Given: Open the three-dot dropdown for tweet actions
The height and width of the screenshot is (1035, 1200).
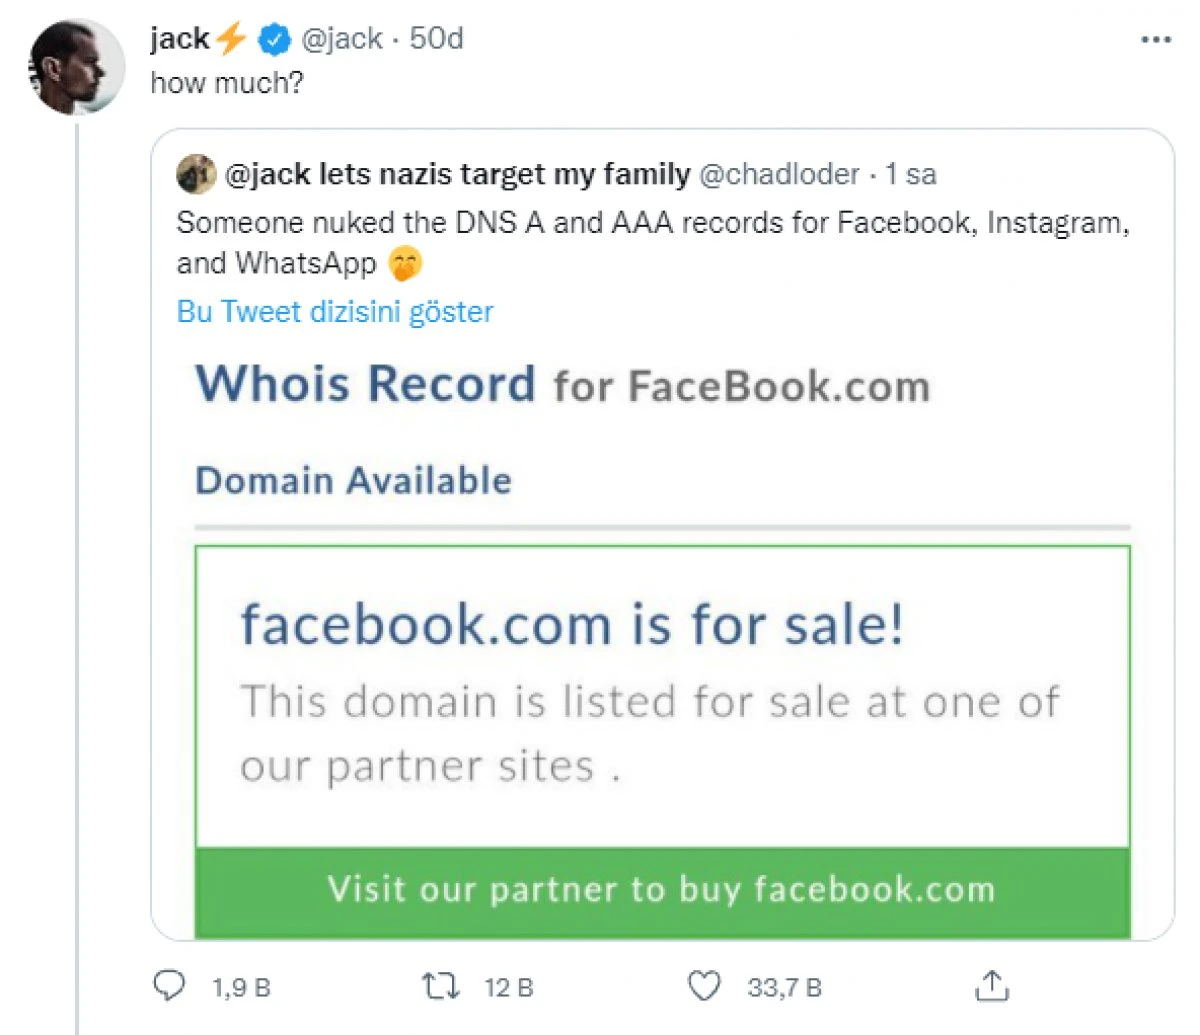Looking at the screenshot, I should click(x=1155, y=38).
